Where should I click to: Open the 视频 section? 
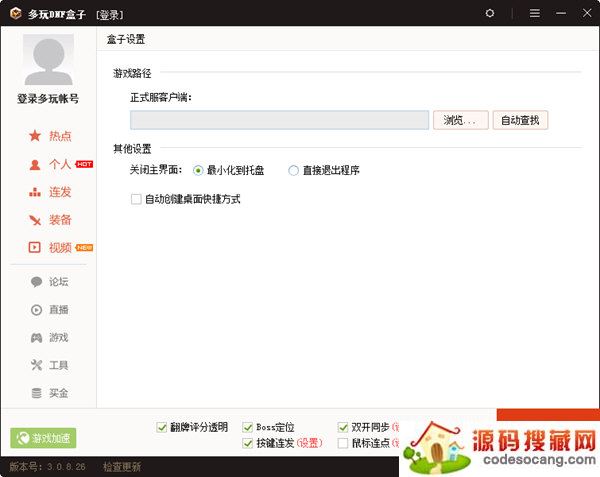pyautogui.click(x=60, y=247)
